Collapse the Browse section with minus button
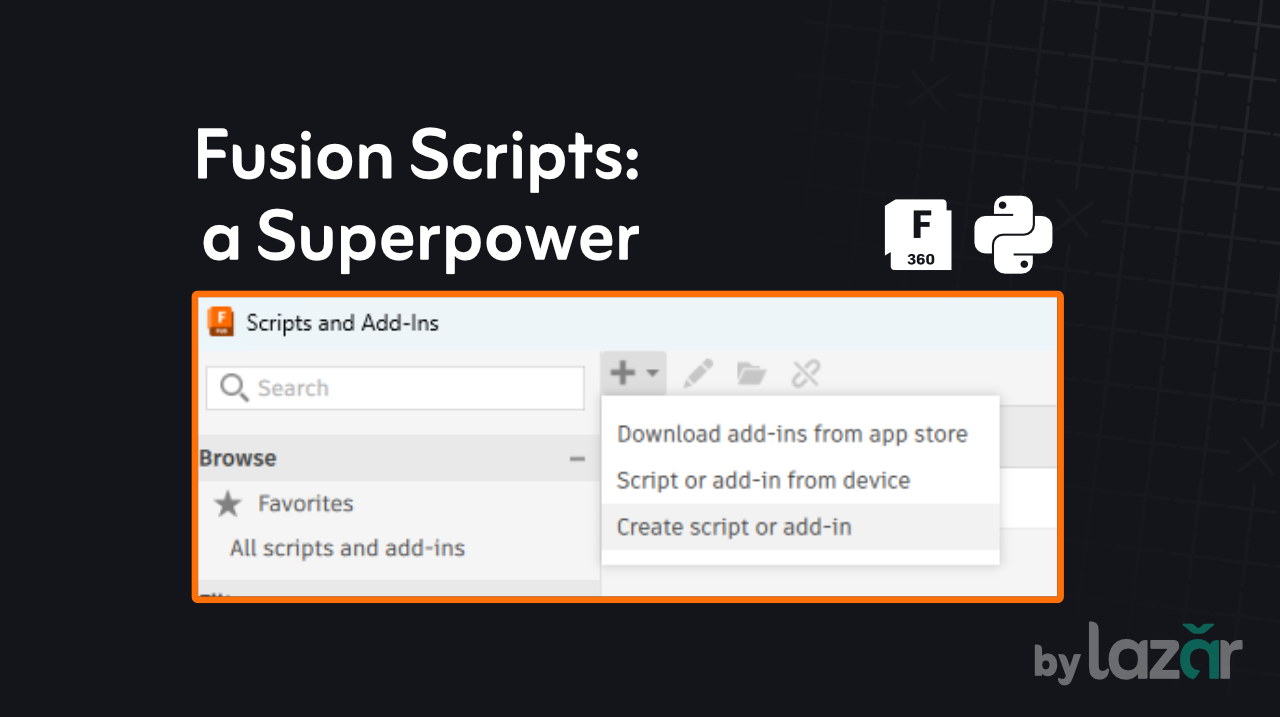1280x717 pixels. [577, 459]
